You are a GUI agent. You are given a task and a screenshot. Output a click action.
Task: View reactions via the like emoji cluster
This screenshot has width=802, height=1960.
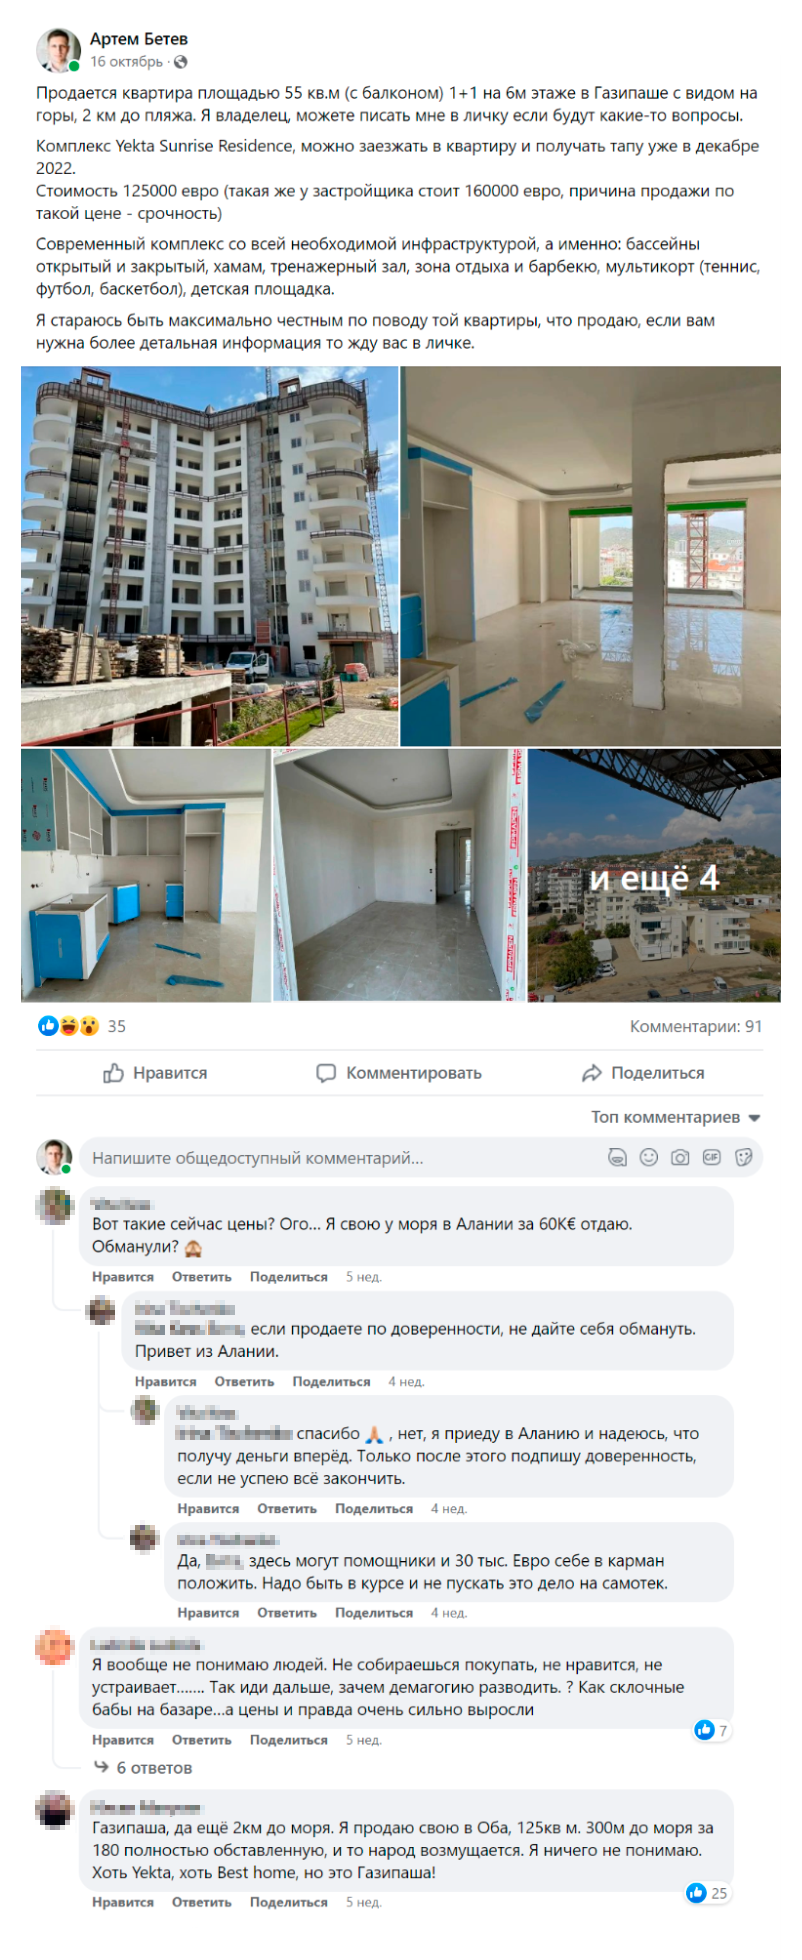tap(68, 1026)
